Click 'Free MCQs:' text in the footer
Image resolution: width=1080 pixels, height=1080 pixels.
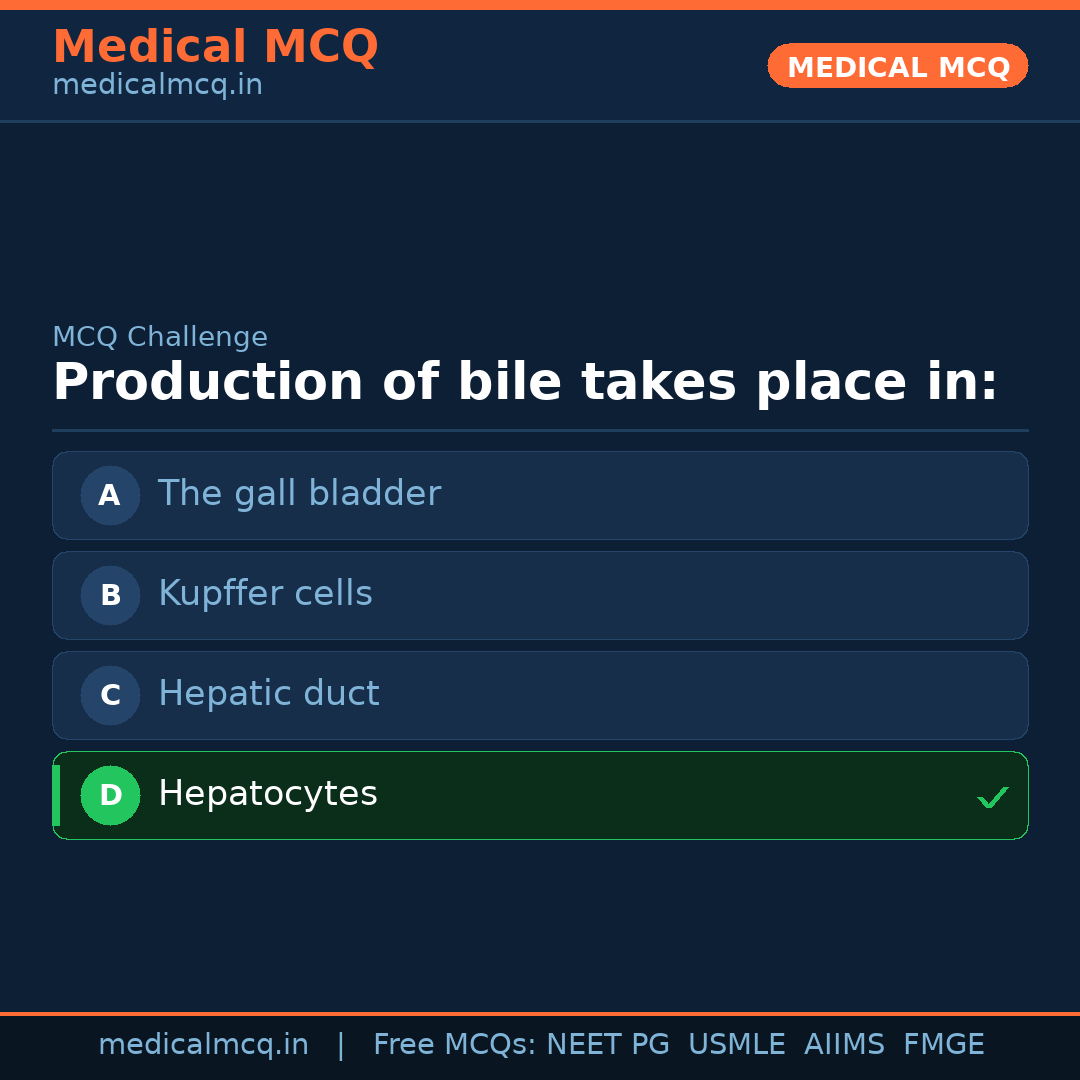tap(455, 1045)
